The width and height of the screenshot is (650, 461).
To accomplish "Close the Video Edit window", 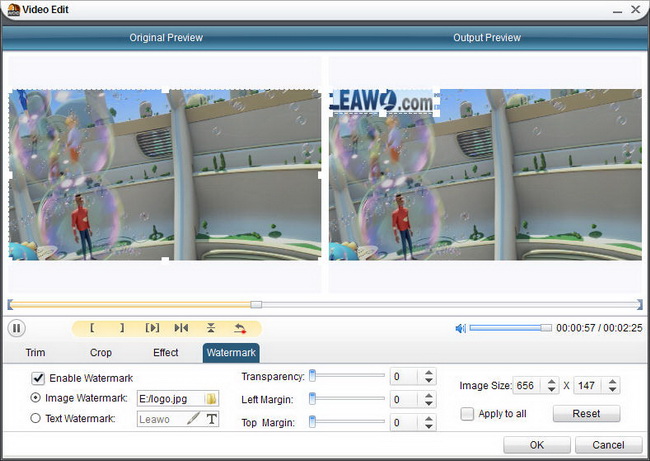I will (635, 9).
